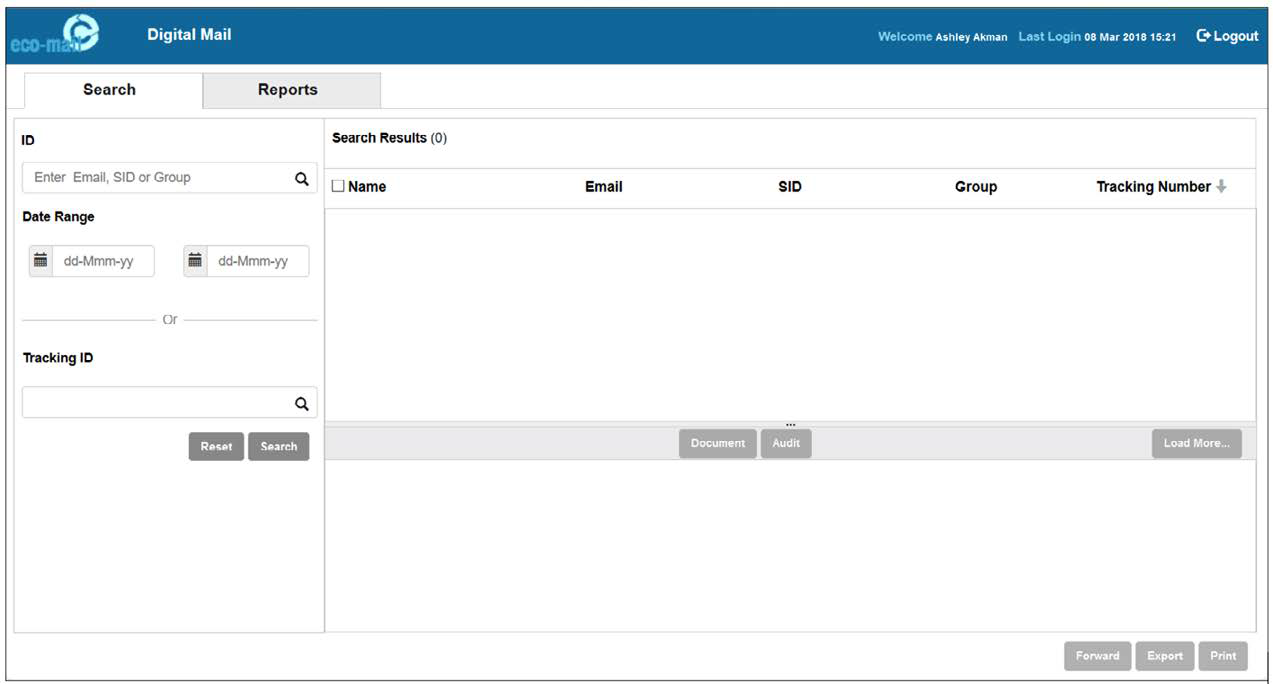Image resolution: width=1273 pixels, height=684 pixels.
Task: Click the Tracking ID magnifier icon
Action: point(301,403)
